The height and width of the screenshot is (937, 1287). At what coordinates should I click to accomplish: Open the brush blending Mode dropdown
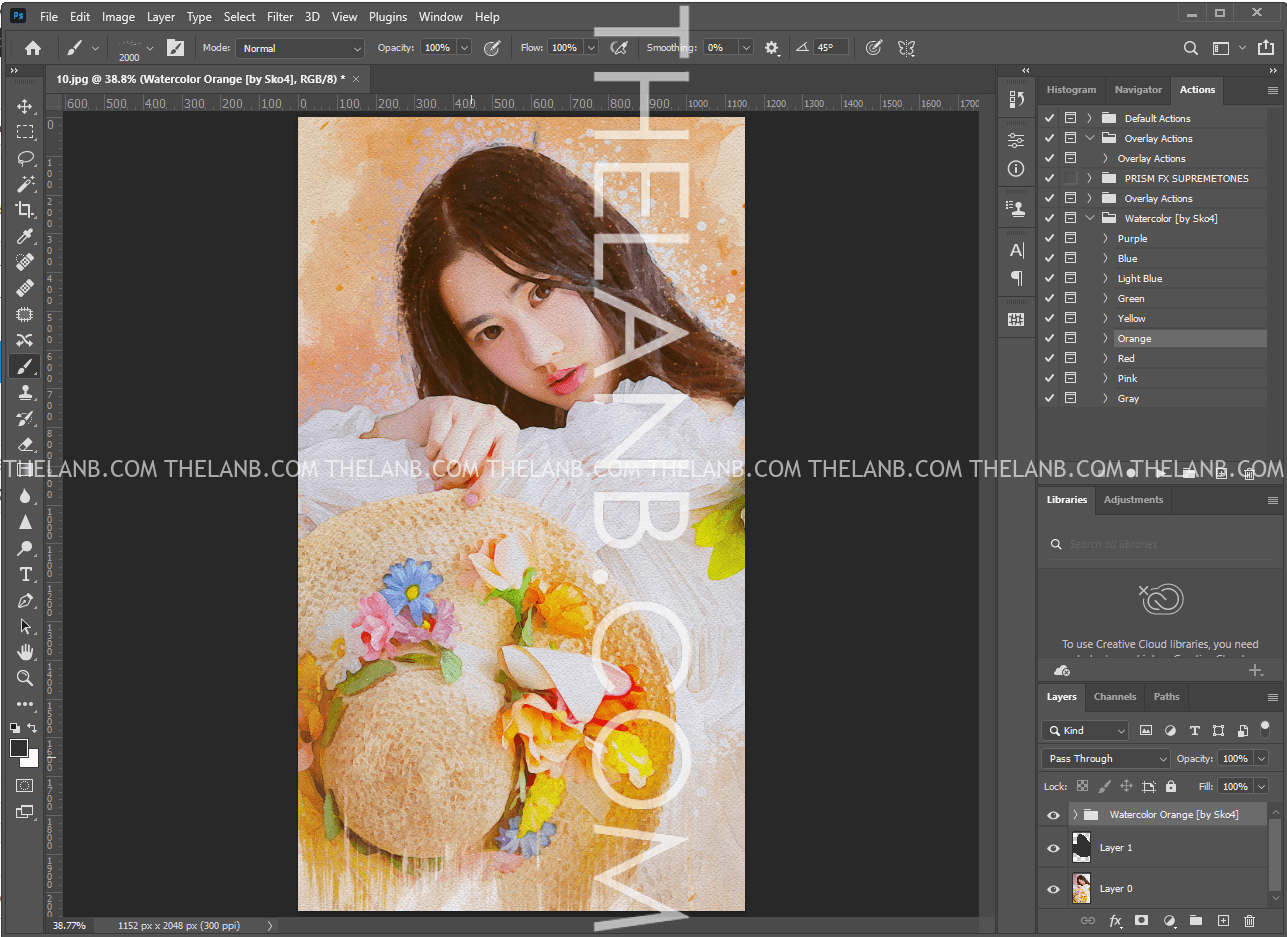click(x=301, y=48)
